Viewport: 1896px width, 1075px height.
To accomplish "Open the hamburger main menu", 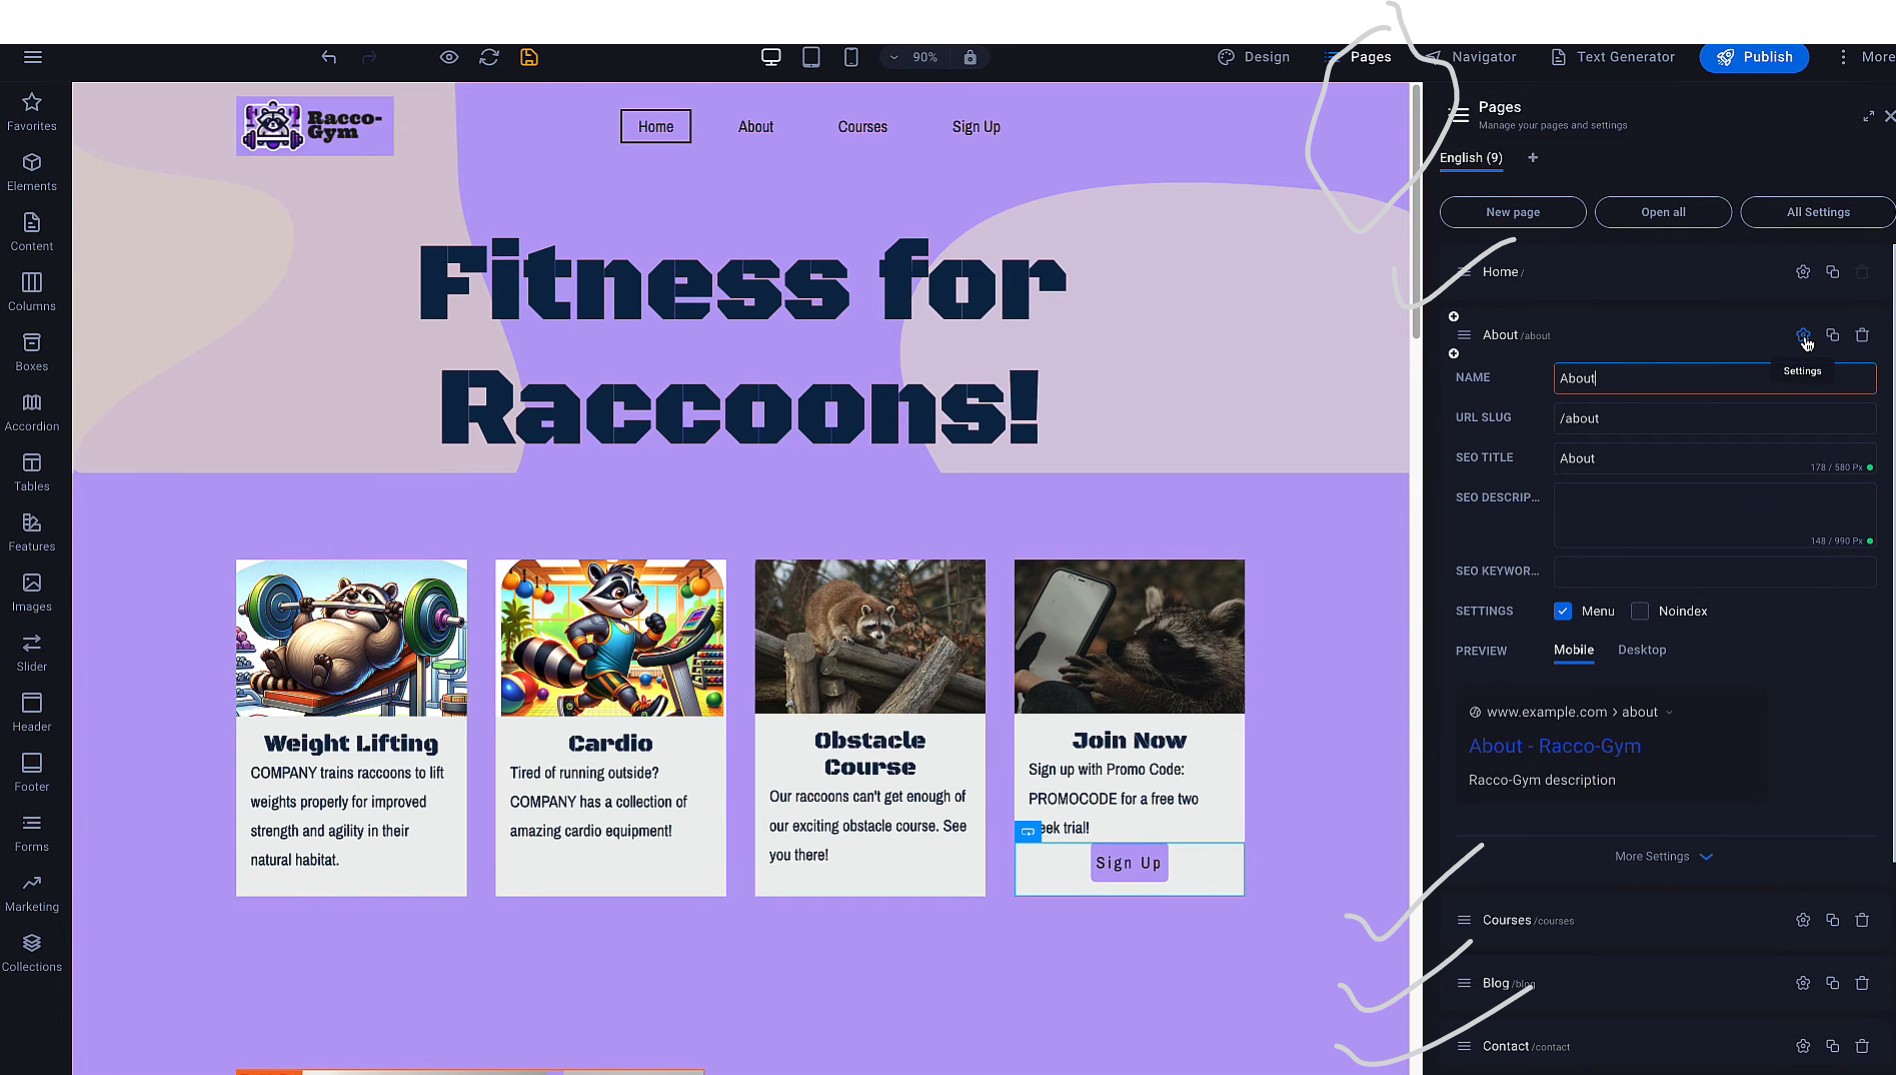I will point(33,57).
